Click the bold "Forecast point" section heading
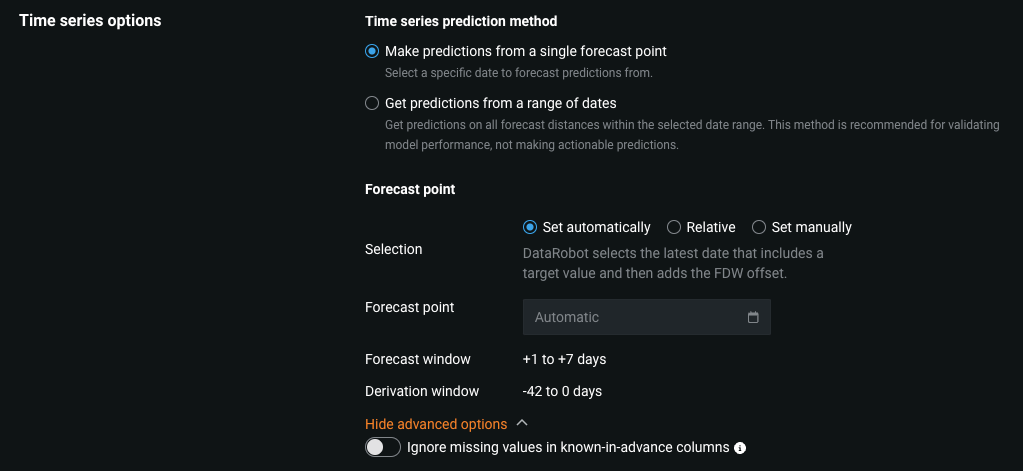This screenshot has width=1023, height=471. coord(410,189)
